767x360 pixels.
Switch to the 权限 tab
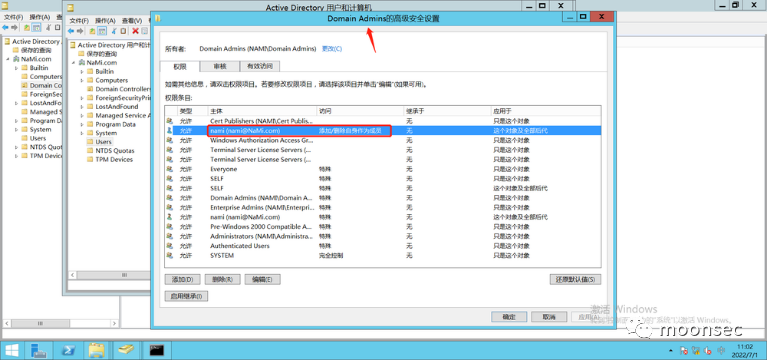(180, 67)
